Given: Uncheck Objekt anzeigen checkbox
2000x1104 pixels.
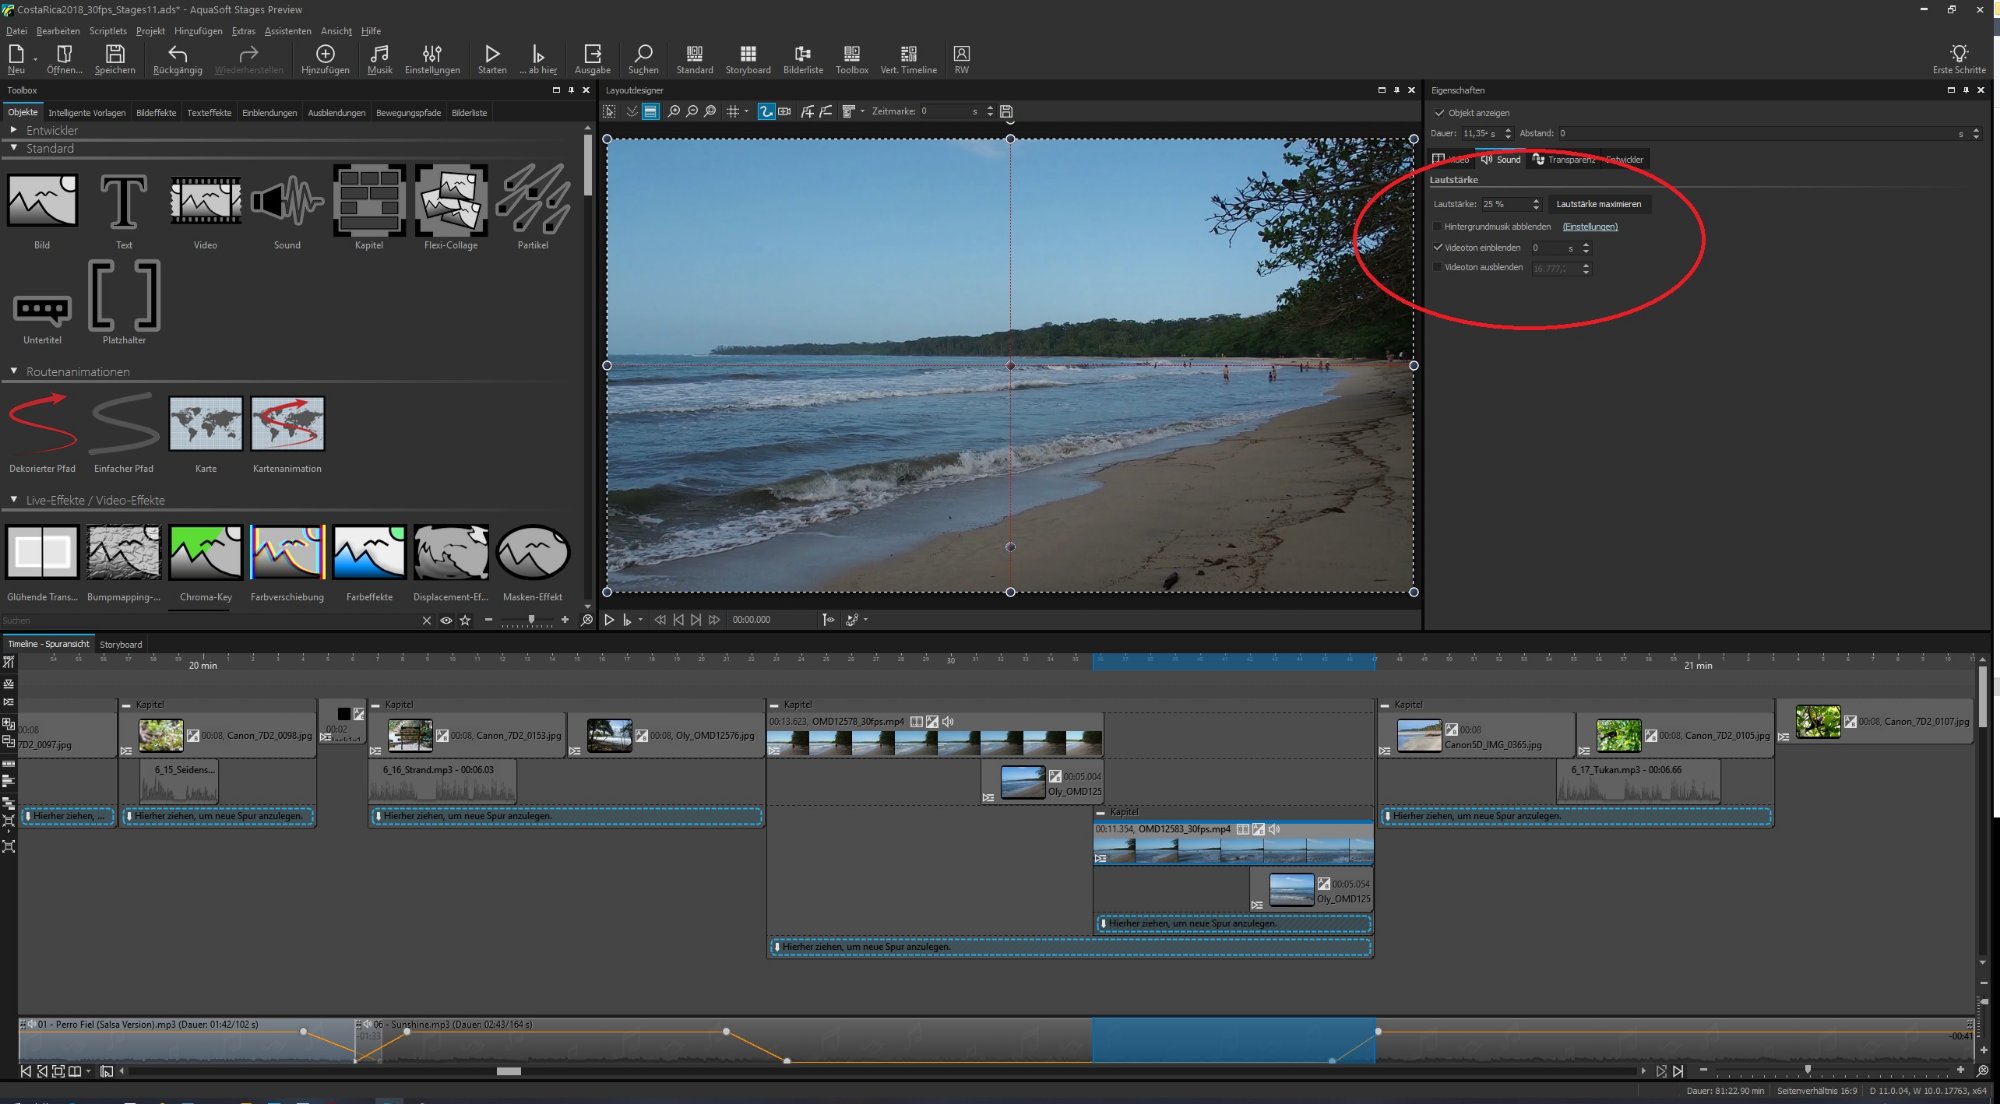Looking at the screenshot, I should [x=1439, y=113].
